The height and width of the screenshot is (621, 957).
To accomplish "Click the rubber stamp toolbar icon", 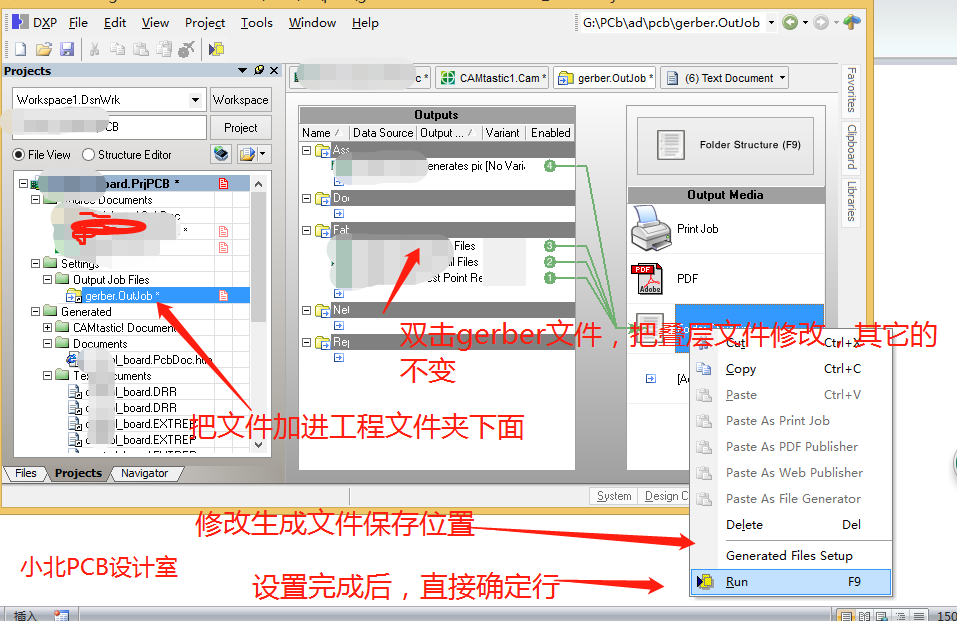I will (187, 49).
